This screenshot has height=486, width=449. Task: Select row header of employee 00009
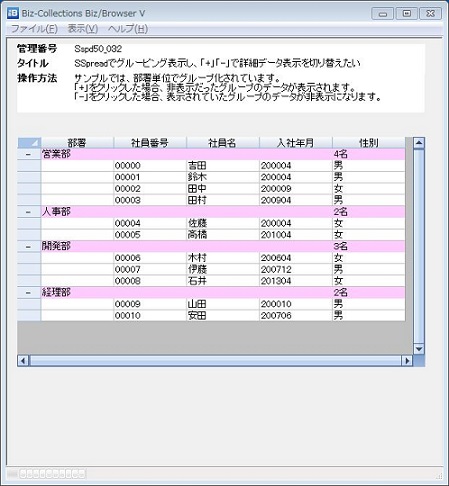click(x=29, y=304)
